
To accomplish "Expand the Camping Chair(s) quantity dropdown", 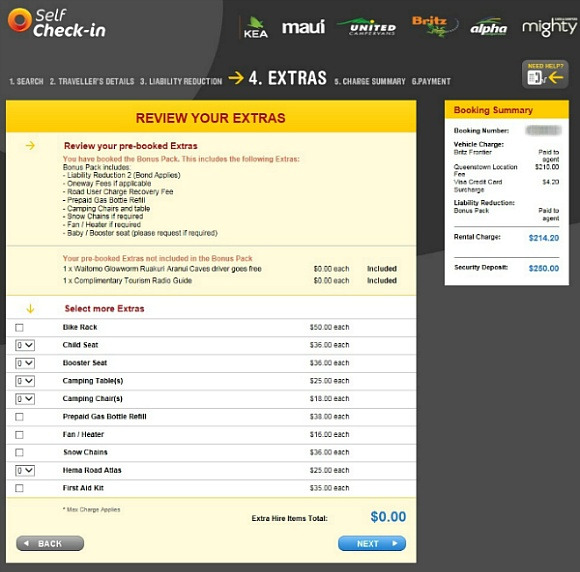I will (25, 399).
